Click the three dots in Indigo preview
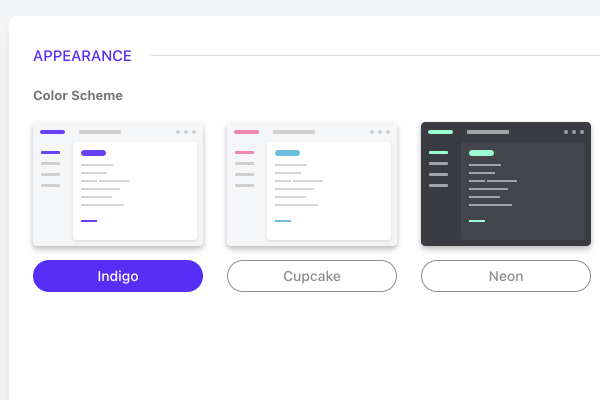This screenshot has width=600, height=400. tap(186, 132)
